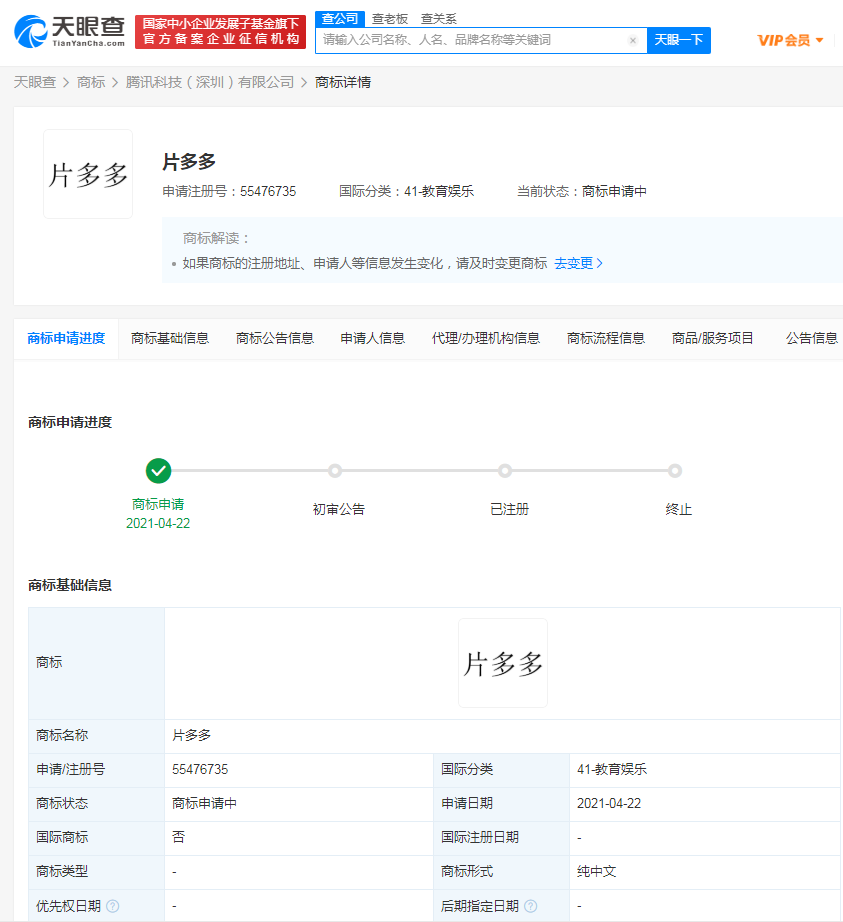Click the 片多多 trademark thumbnail image
Viewport: 843px width, 922px height.
tap(87, 173)
